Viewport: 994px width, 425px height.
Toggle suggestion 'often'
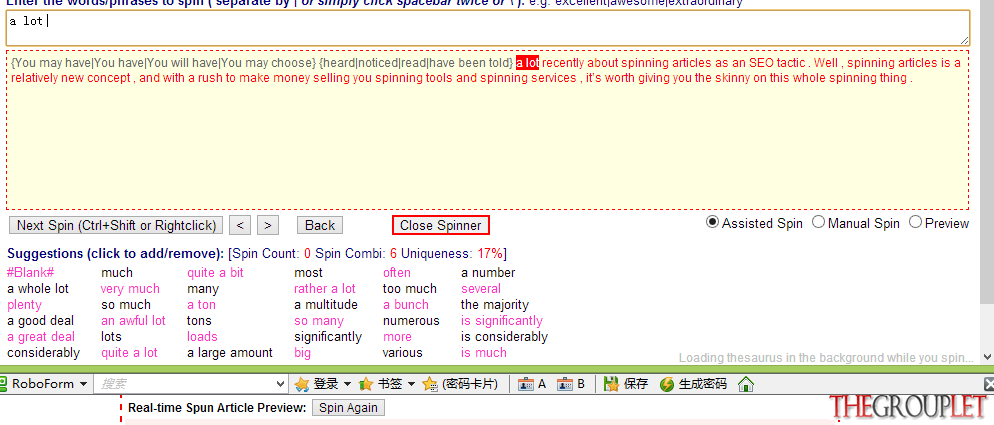tap(397, 273)
